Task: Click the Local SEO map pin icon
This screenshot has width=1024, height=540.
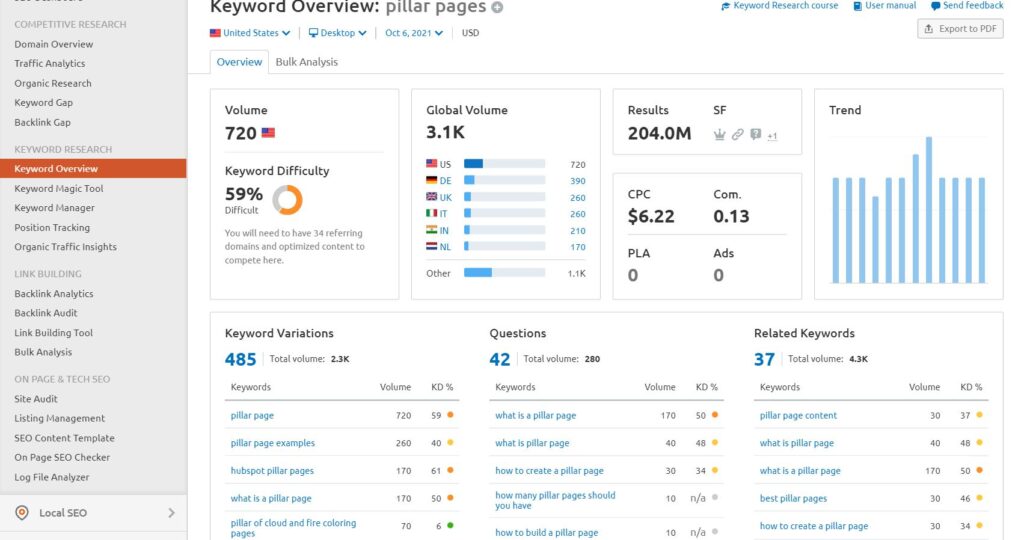Action: click(22, 513)
